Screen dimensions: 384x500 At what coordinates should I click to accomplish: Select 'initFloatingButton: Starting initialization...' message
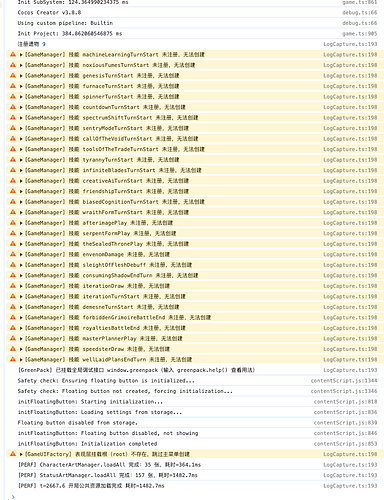90,402
